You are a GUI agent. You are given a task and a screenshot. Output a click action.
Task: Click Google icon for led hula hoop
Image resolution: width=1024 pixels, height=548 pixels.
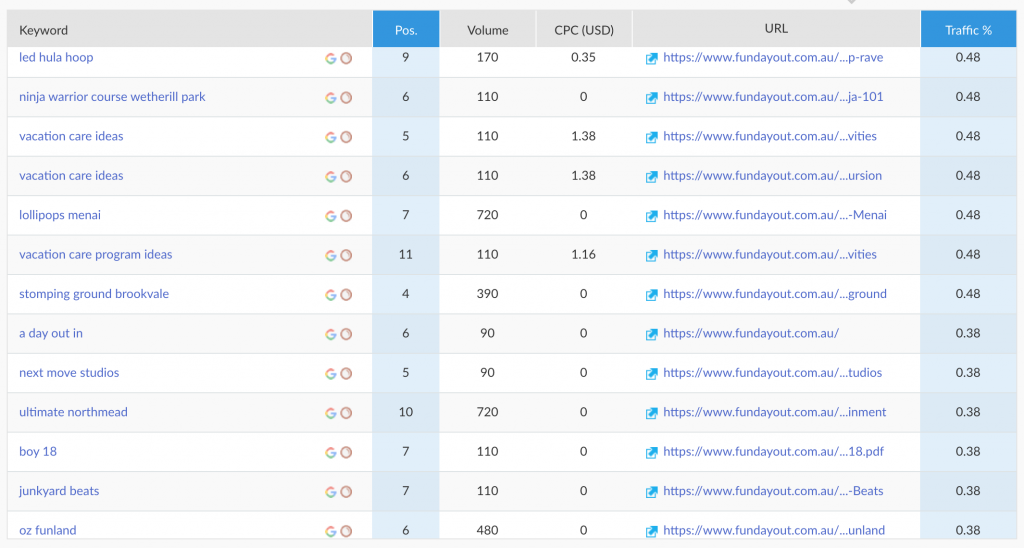pos(330,58)
